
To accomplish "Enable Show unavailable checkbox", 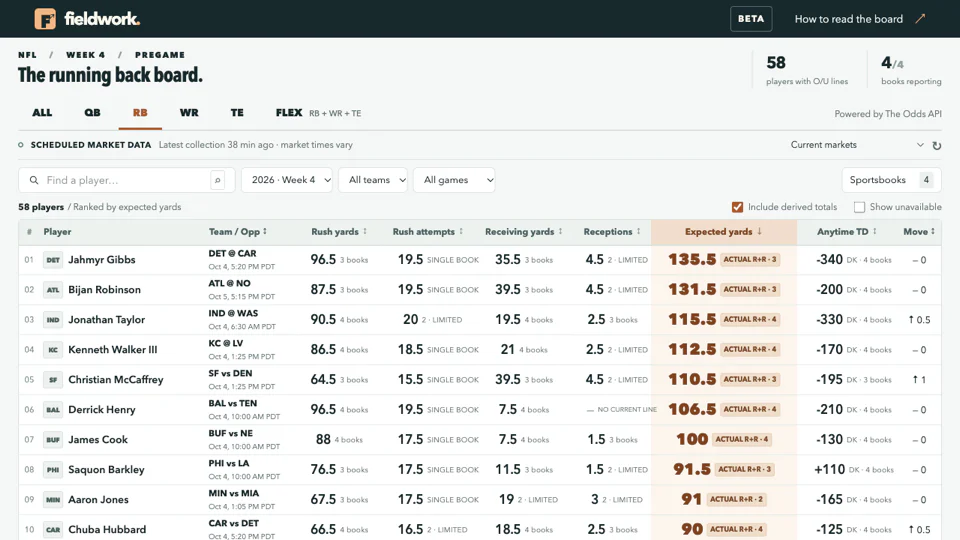I will tap(860, 207).
